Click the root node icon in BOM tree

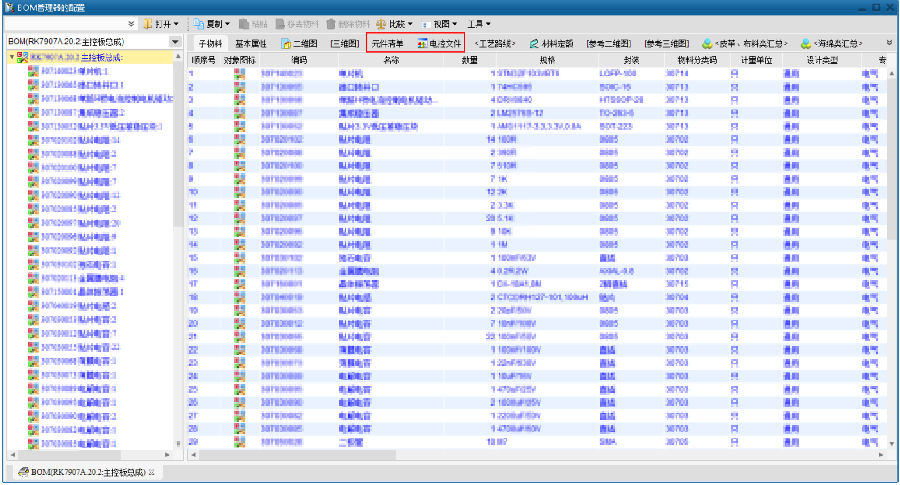point(21,57)
